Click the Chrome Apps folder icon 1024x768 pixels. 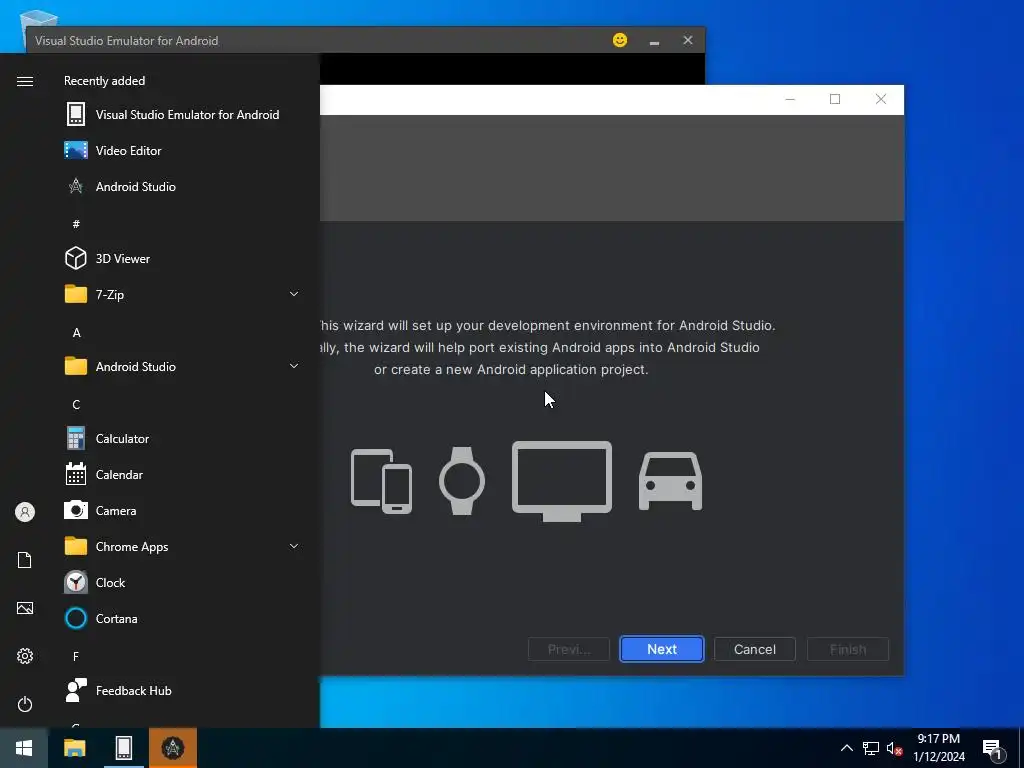pyautogui.click(x=76, y=547)
